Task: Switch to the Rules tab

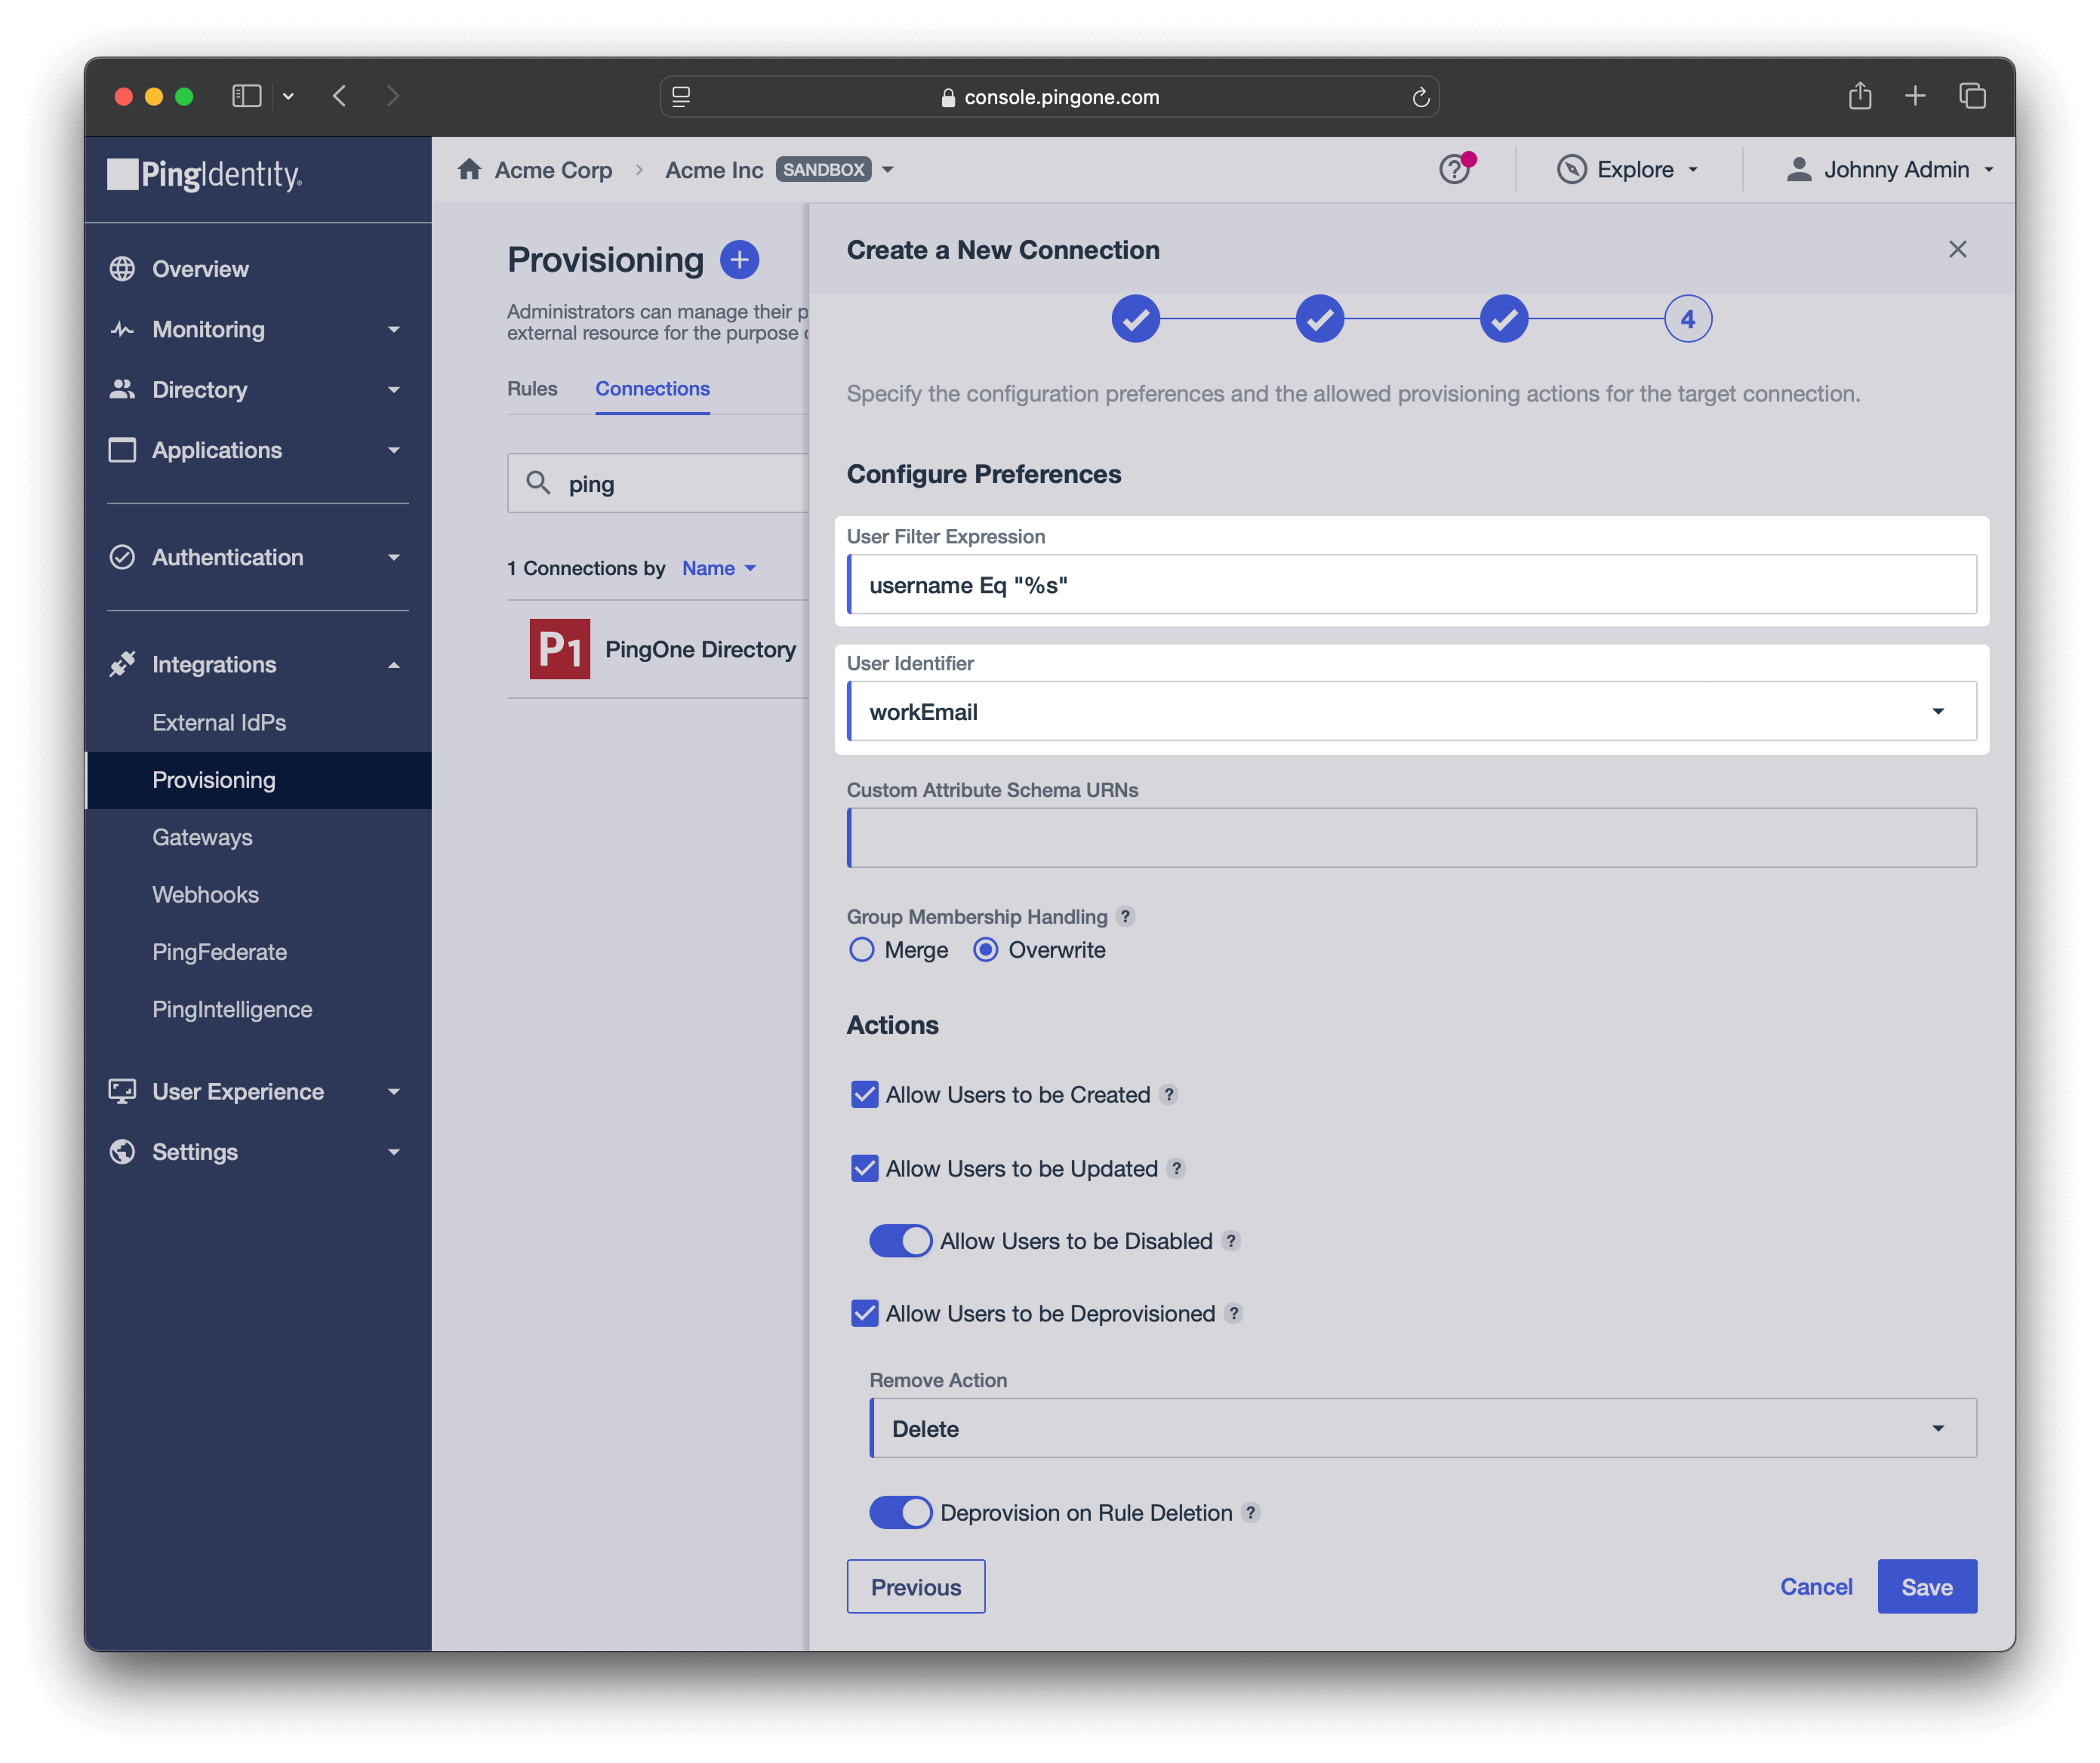Action: coord(532,388)
